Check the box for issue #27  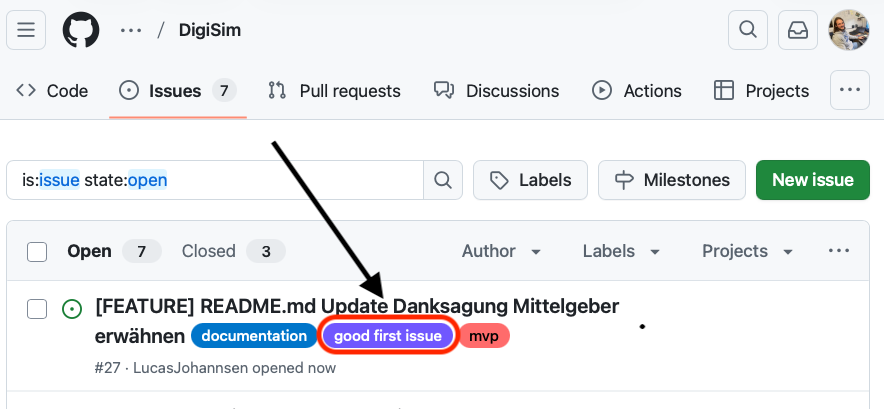click(37, 308)
